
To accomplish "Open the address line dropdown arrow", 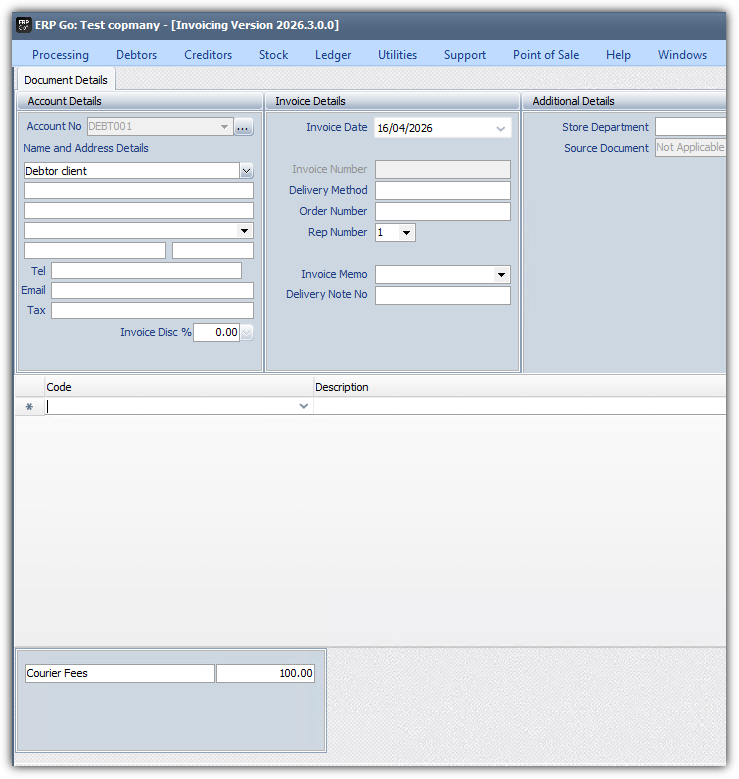I will (x=246, y=231).
